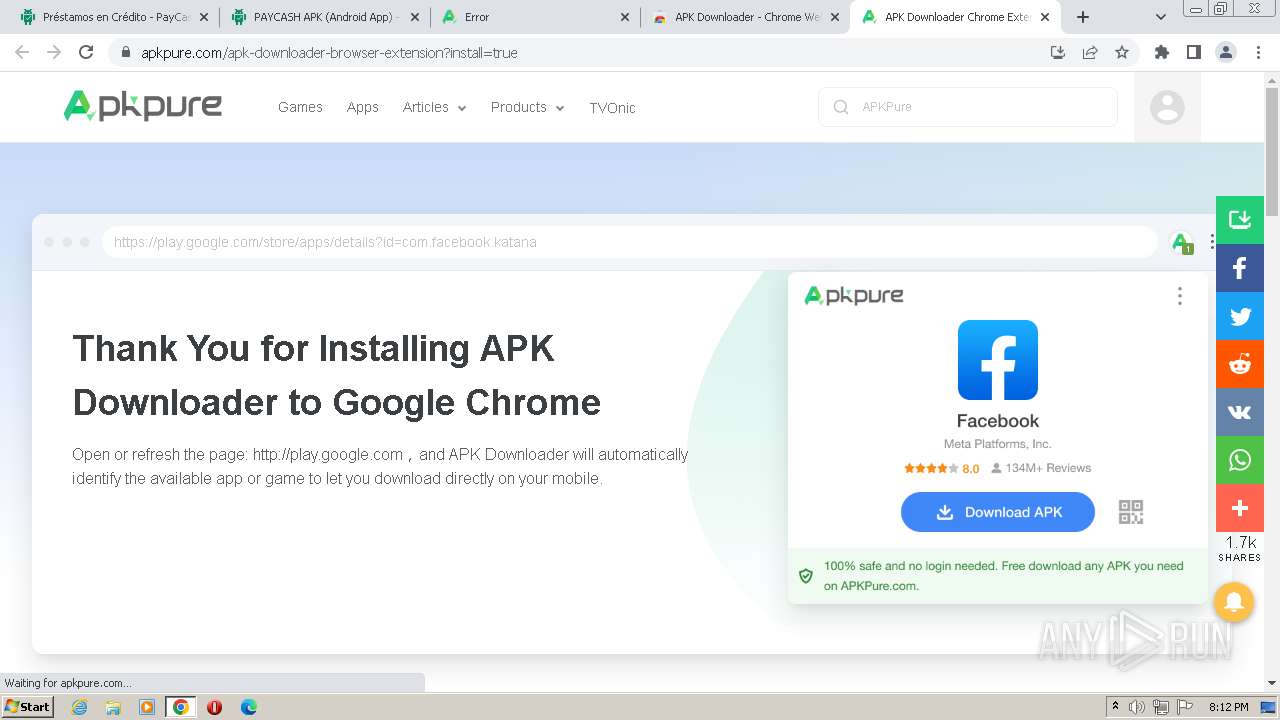Open Internet Explorer from taskbar
Screen dimensions: 1280x720
pyautogui.click(x=79, y=707)
